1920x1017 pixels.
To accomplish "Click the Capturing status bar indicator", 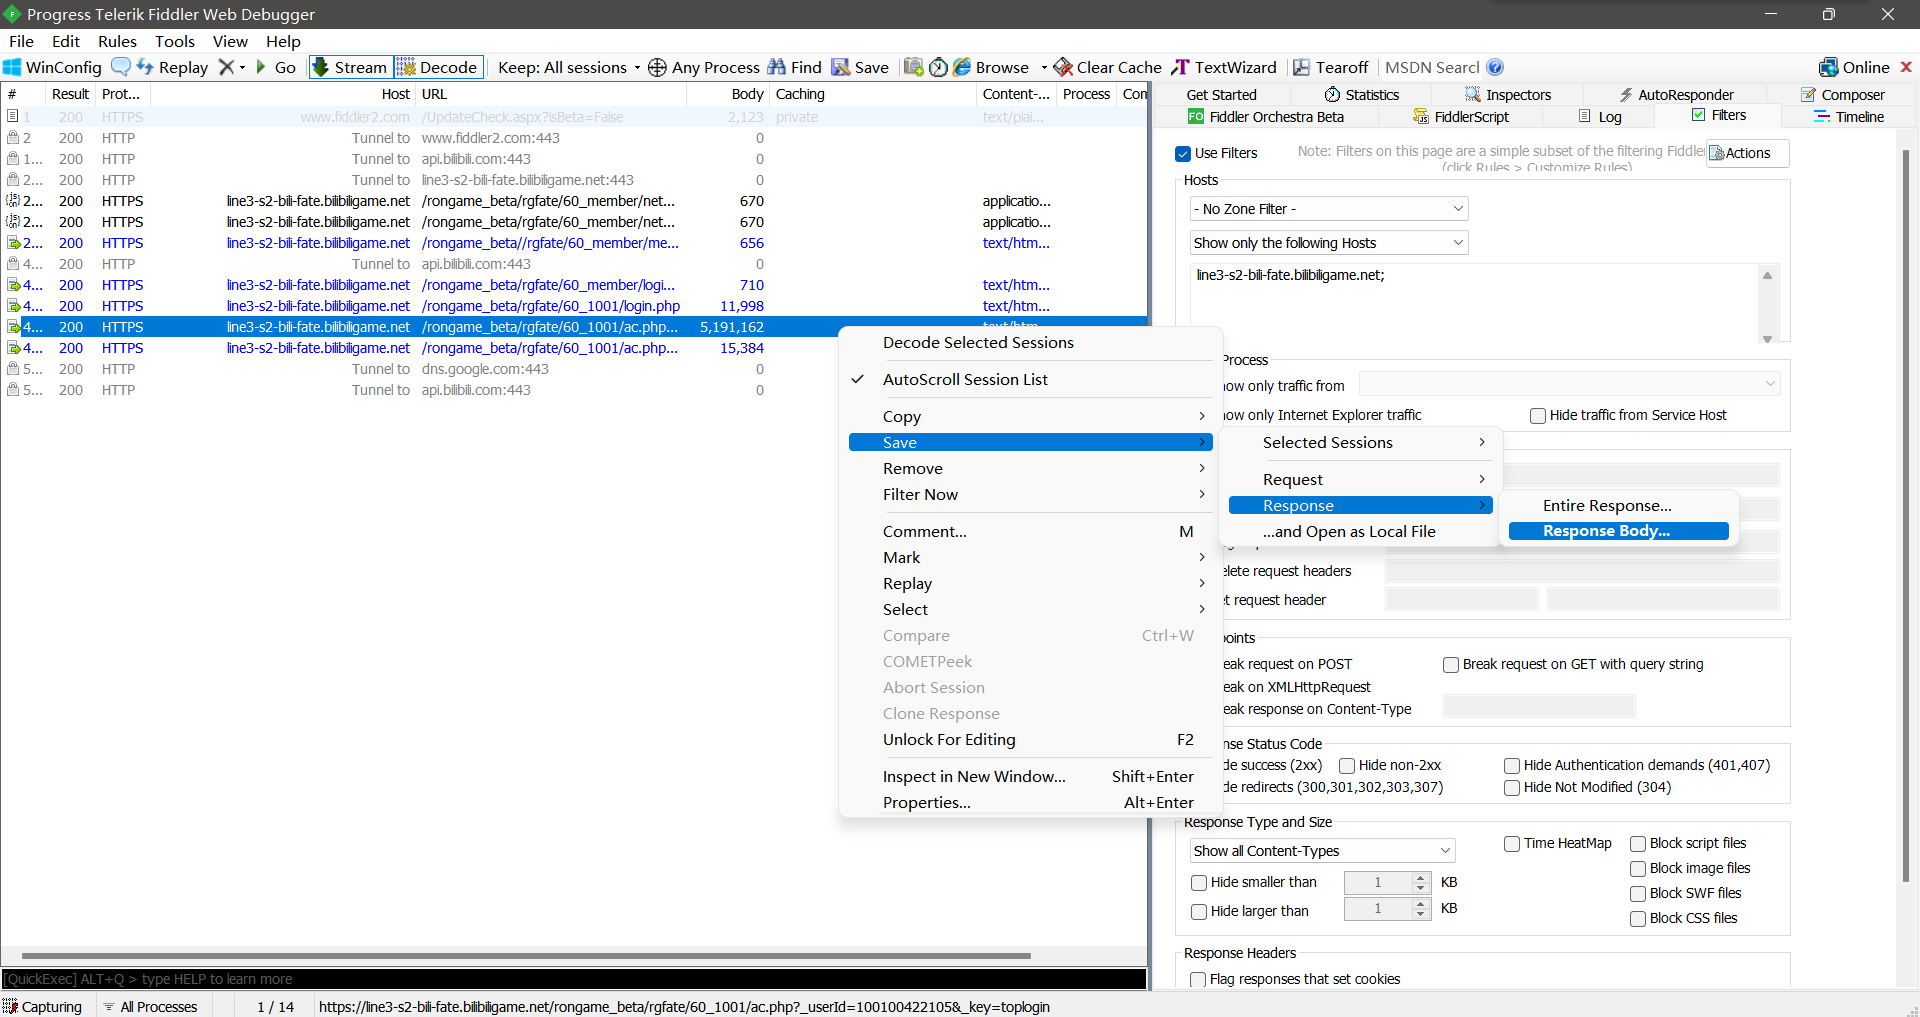I will click(x=43, y=1006).
